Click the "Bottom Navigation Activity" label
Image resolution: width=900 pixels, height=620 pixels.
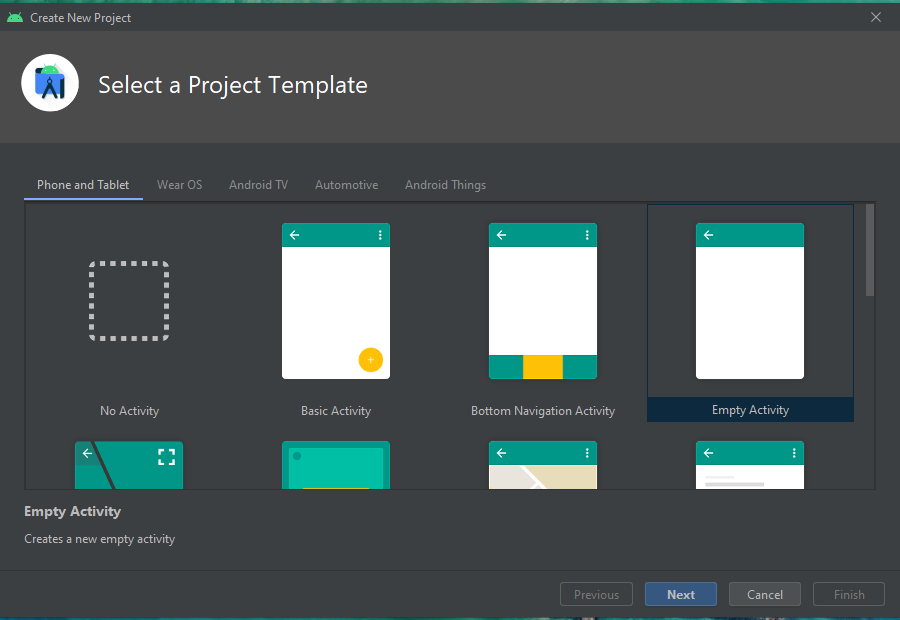543,410
